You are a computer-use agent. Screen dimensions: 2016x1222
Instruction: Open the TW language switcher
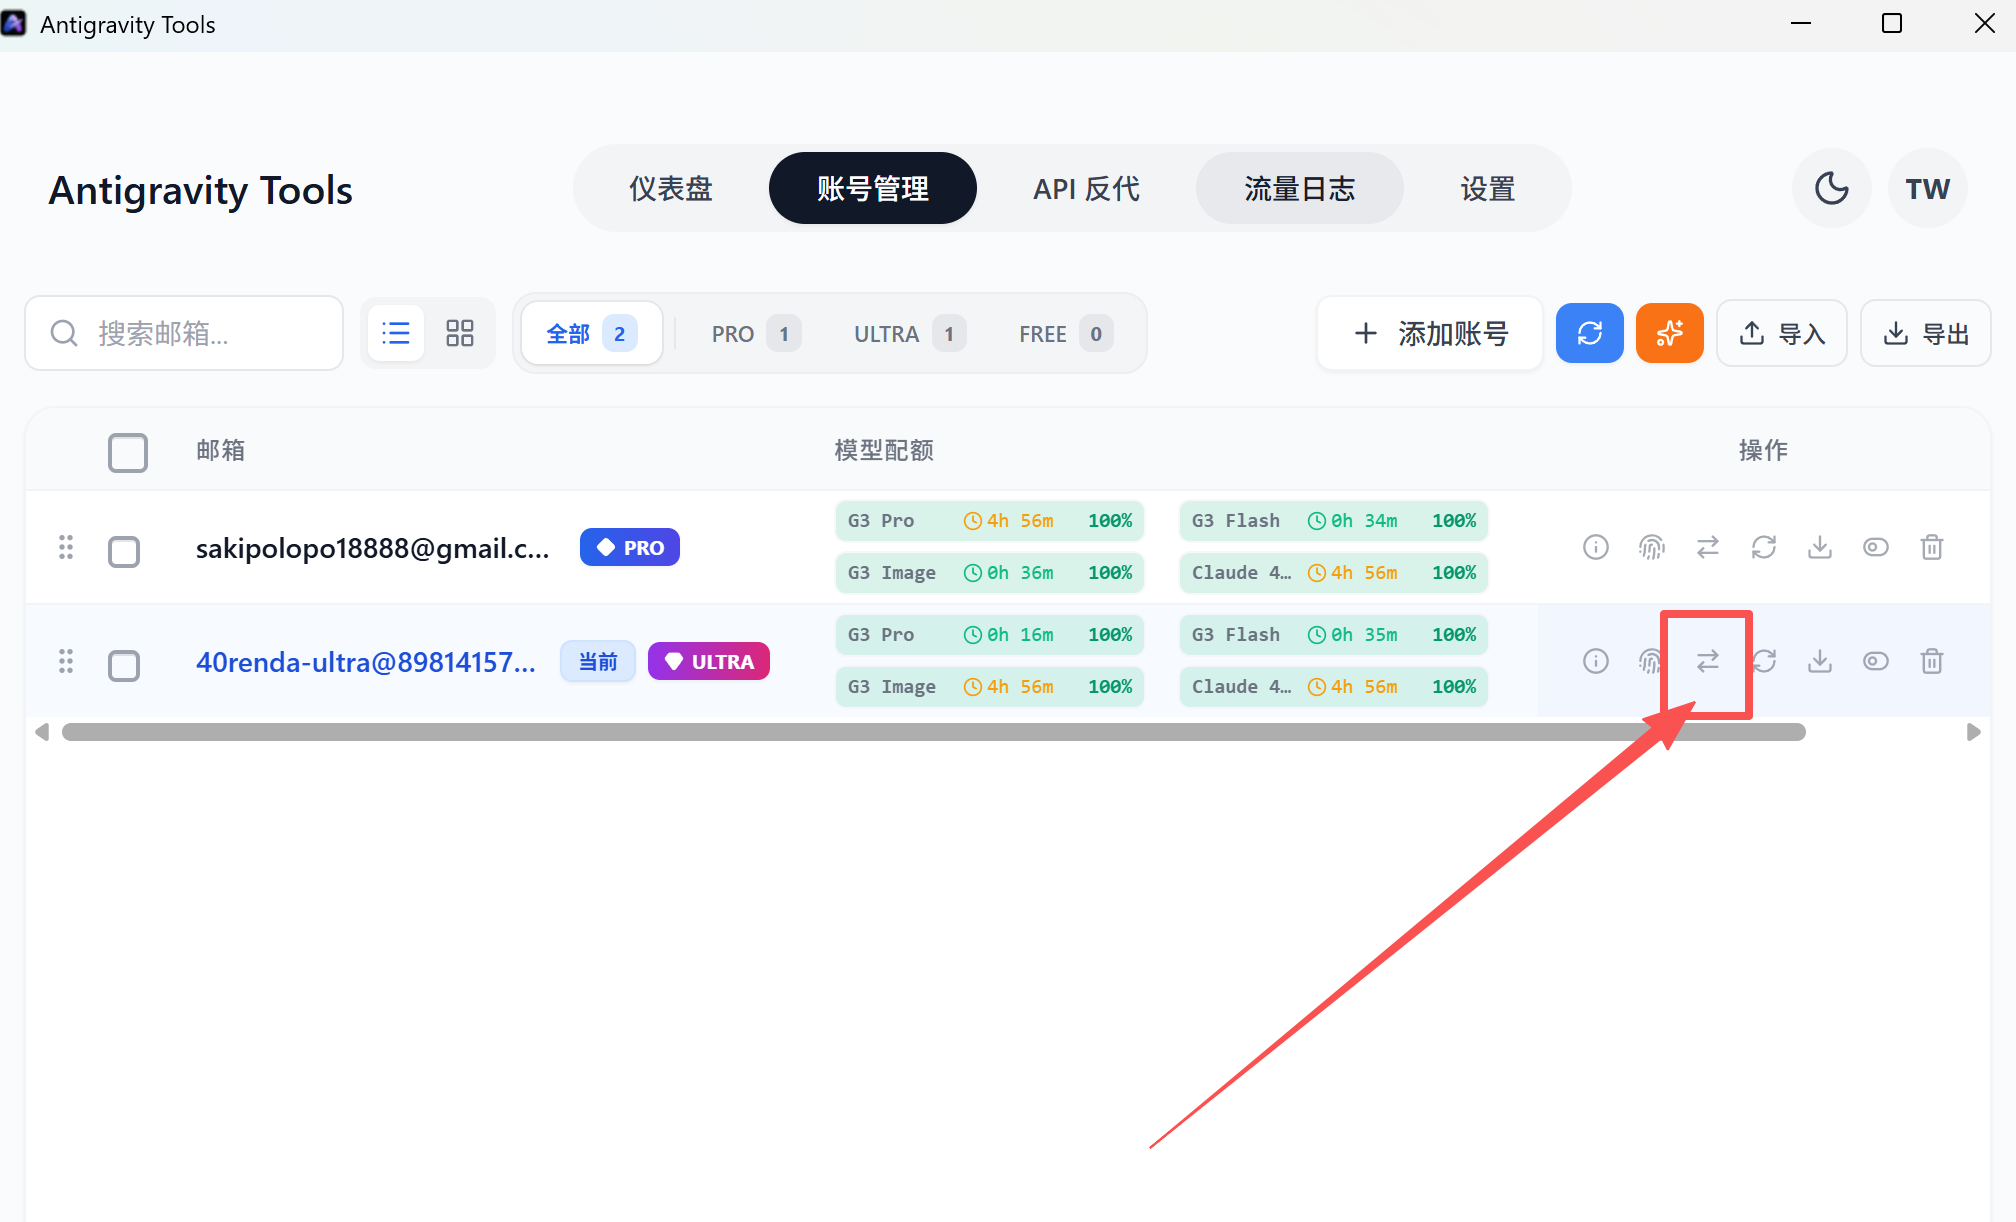pyautogui.click(x=1927, y=188)
